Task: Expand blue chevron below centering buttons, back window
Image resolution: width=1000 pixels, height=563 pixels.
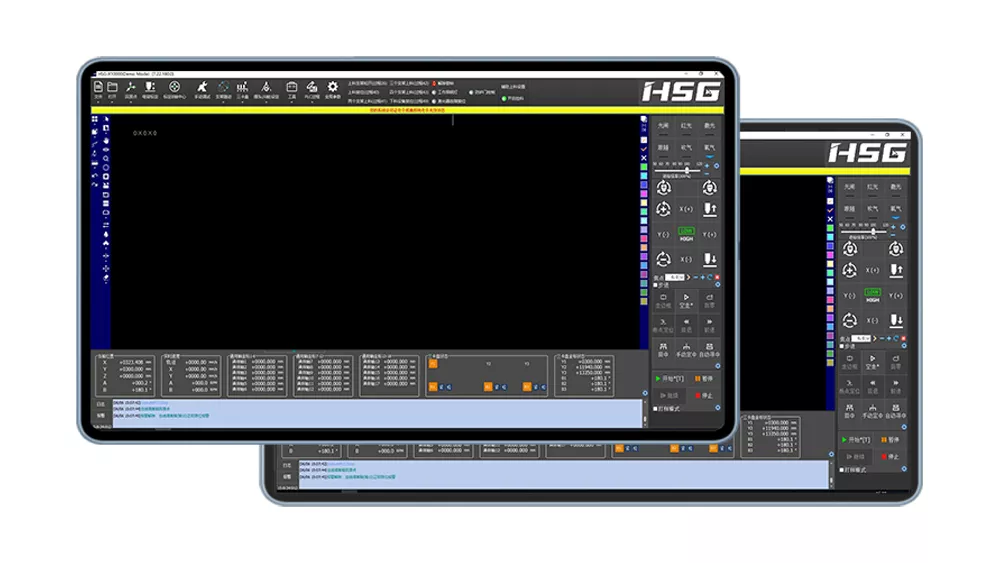Action: [904, 427]
